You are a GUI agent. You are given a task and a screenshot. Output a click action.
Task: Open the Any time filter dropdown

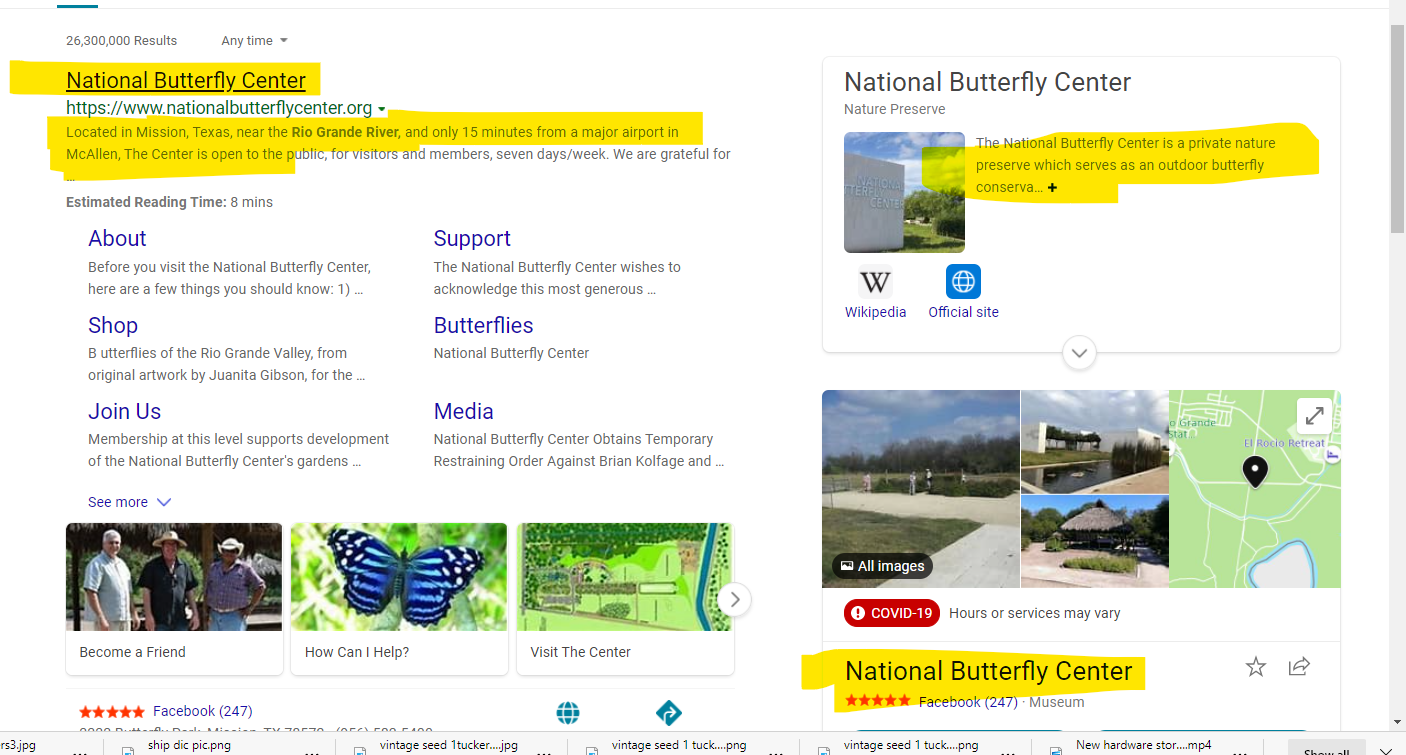[254, 41]
